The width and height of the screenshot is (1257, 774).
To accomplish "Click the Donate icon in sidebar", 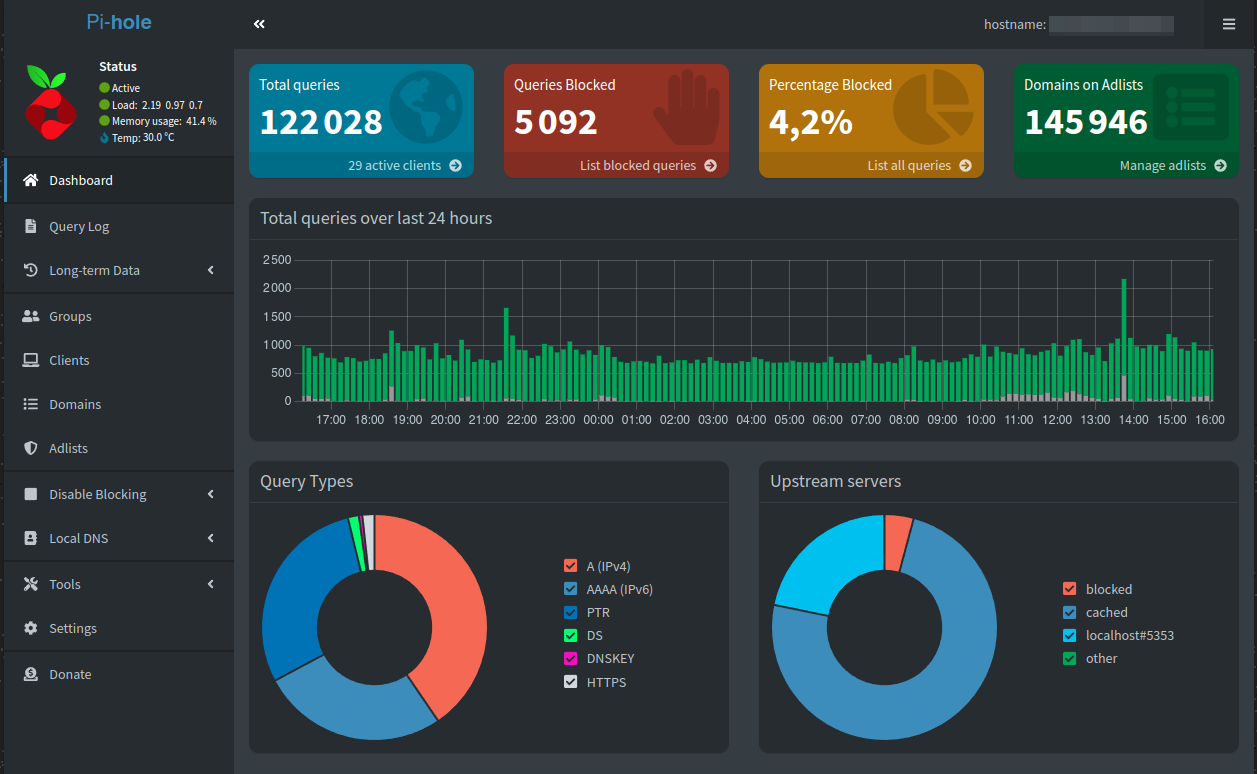I will (x=30, y=674).
